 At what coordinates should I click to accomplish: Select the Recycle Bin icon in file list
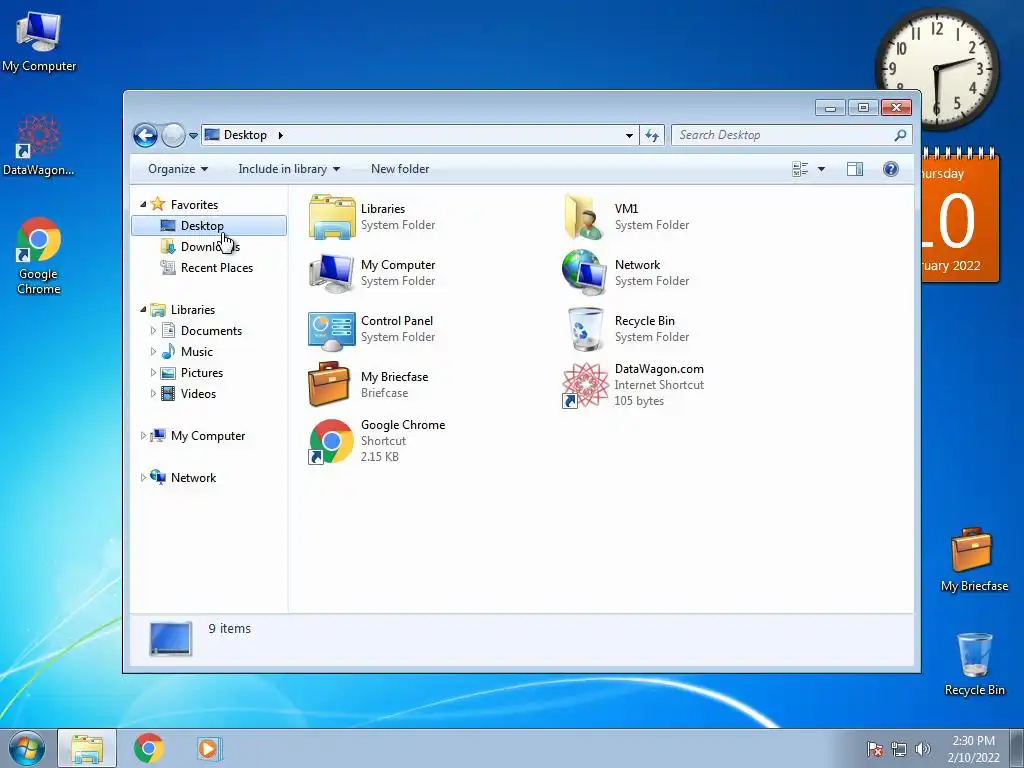585,330
